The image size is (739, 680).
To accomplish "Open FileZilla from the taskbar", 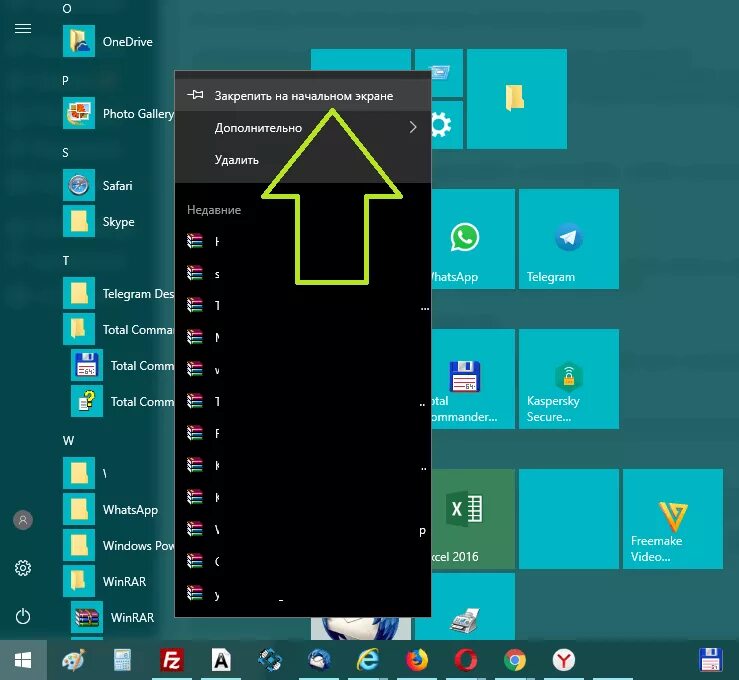I will pyautogui.click(x=172, y=660).
